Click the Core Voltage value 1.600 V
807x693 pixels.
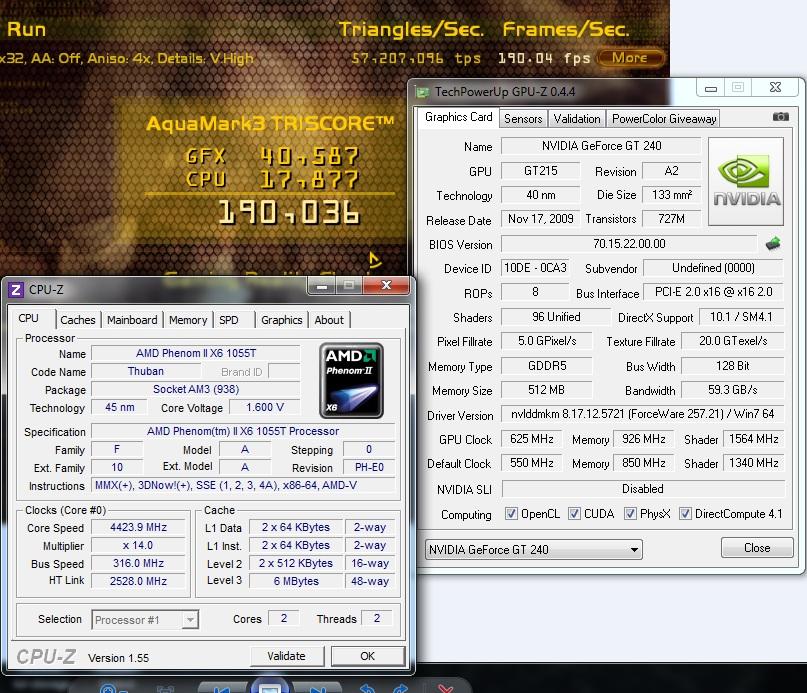[265, 407]
